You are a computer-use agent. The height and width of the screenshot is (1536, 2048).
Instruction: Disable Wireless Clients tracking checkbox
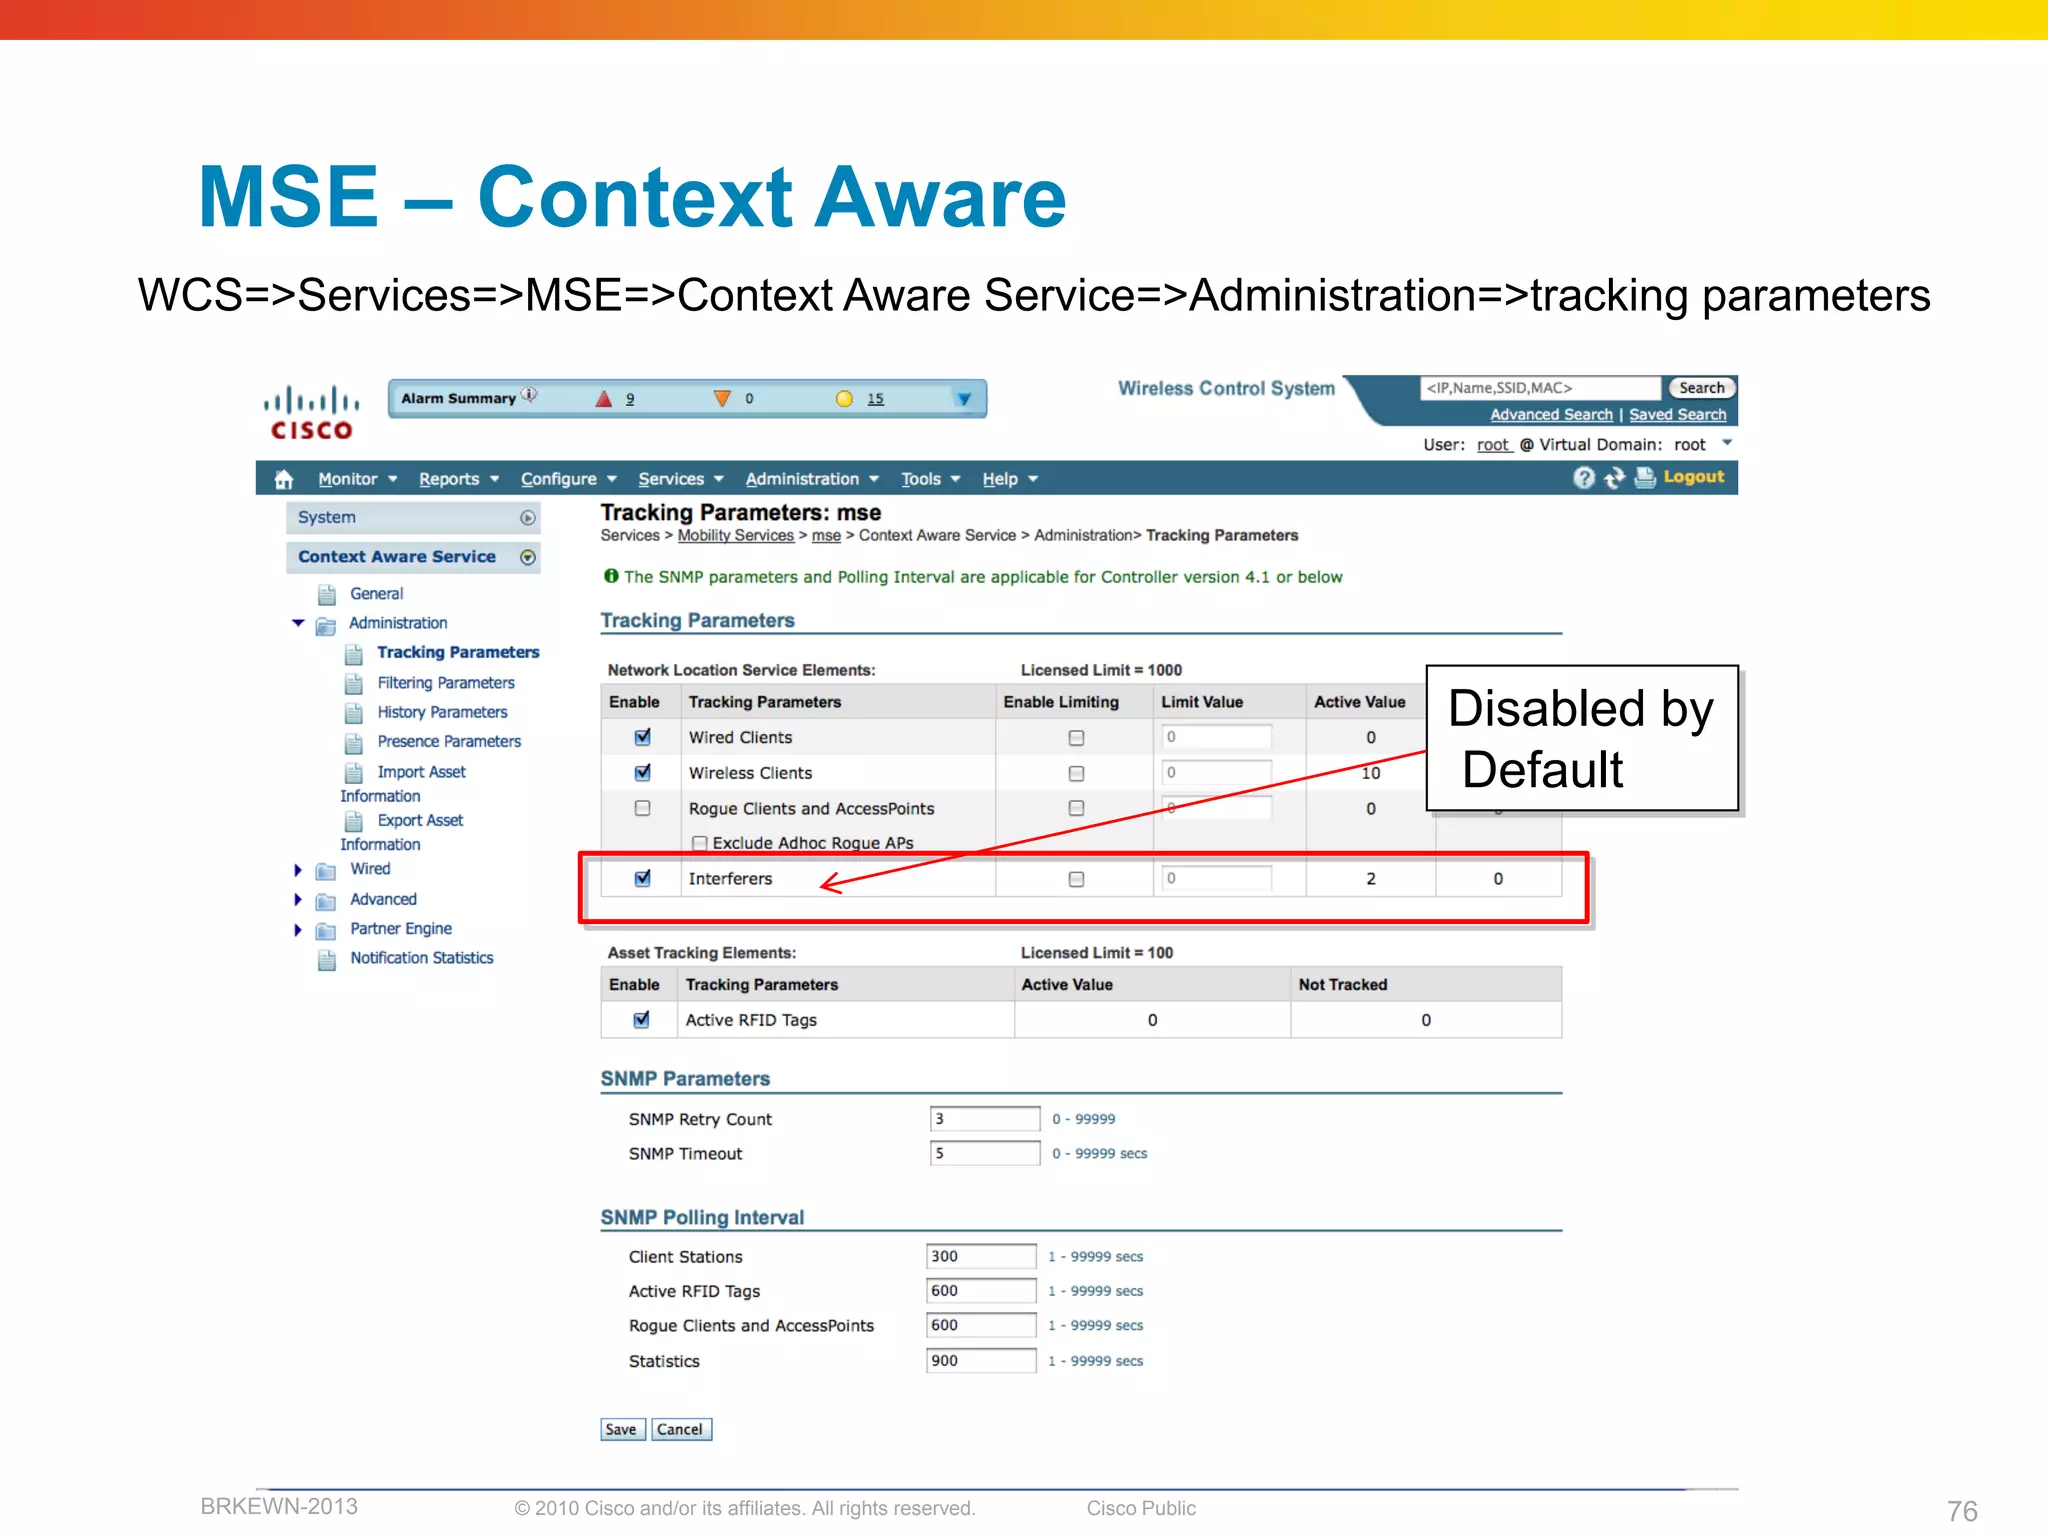click(642, 773)
